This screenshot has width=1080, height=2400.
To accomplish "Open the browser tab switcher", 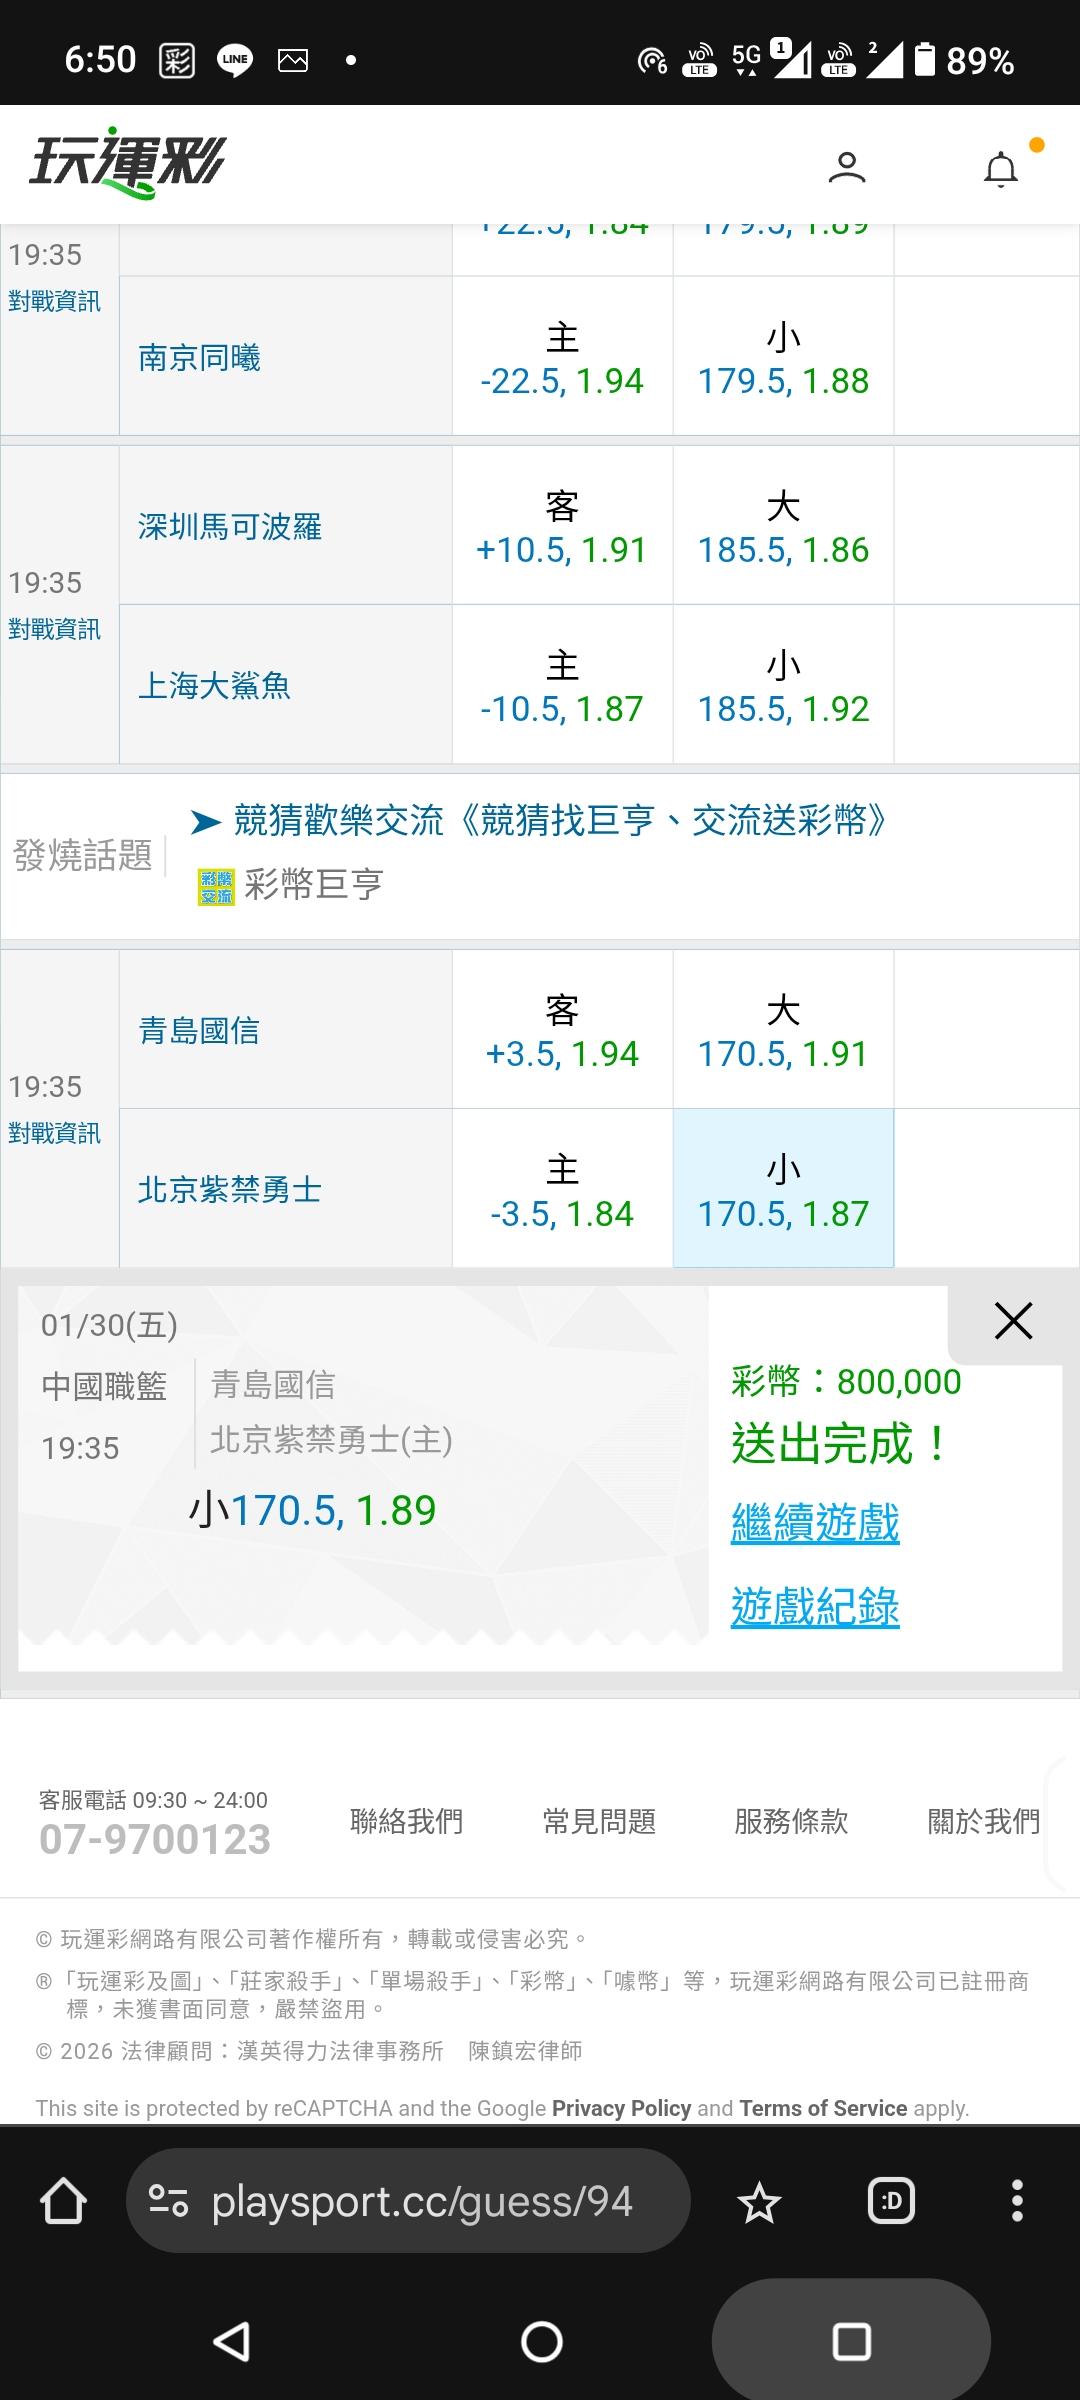I will pyautogui.click(x=891, y=2201).
